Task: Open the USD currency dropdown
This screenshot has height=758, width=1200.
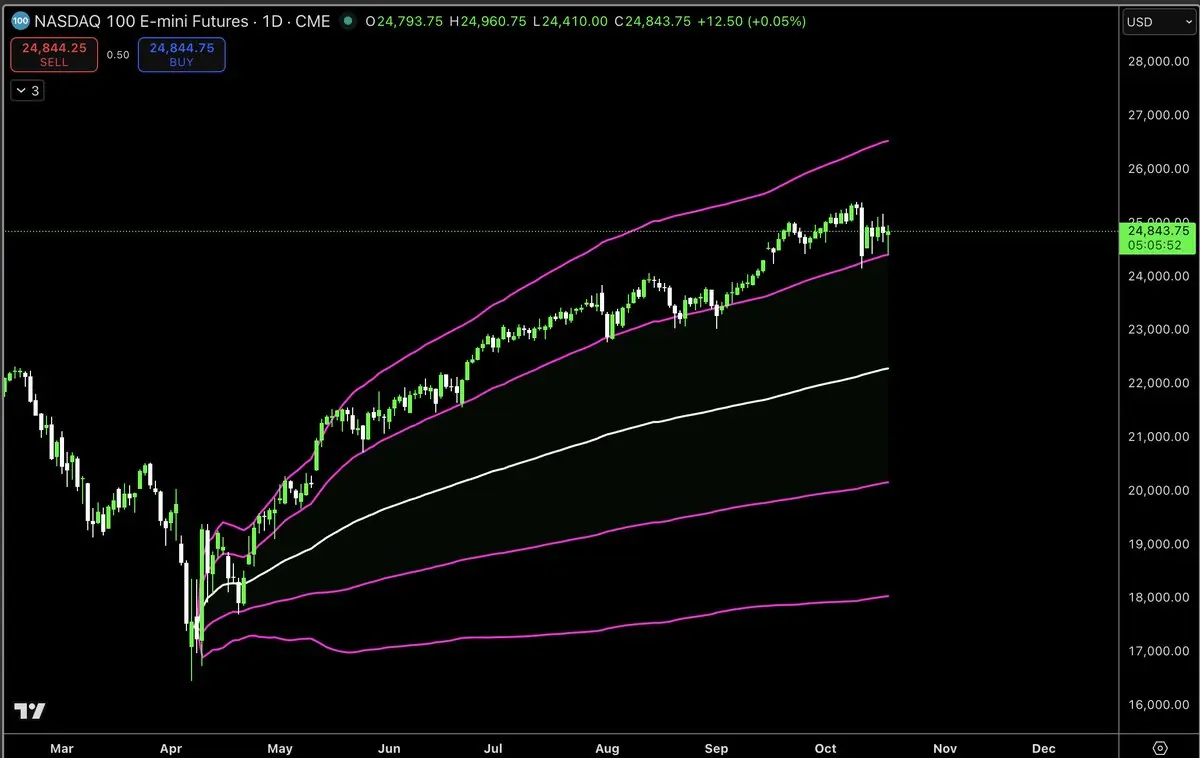Action: 1160,21
